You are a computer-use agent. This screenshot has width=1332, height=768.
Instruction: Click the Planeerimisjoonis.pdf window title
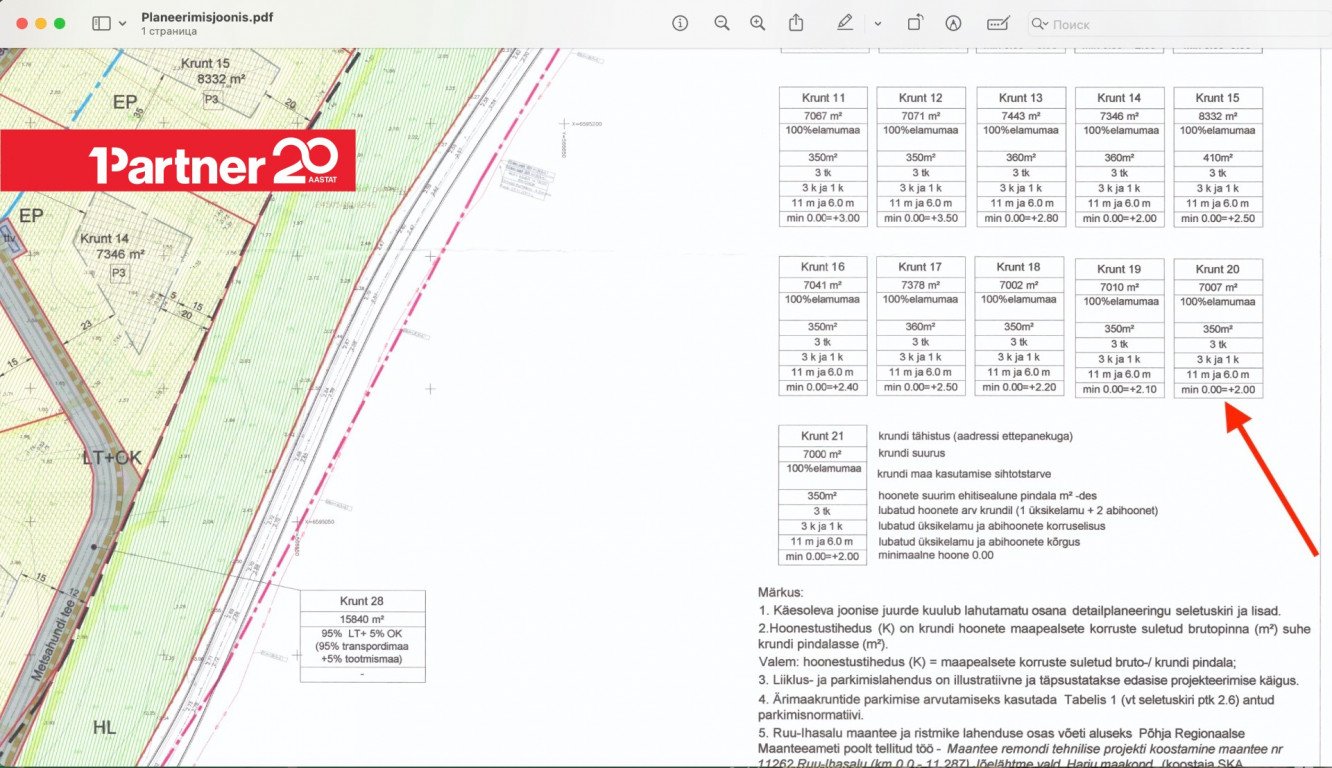tap(207, 17)
